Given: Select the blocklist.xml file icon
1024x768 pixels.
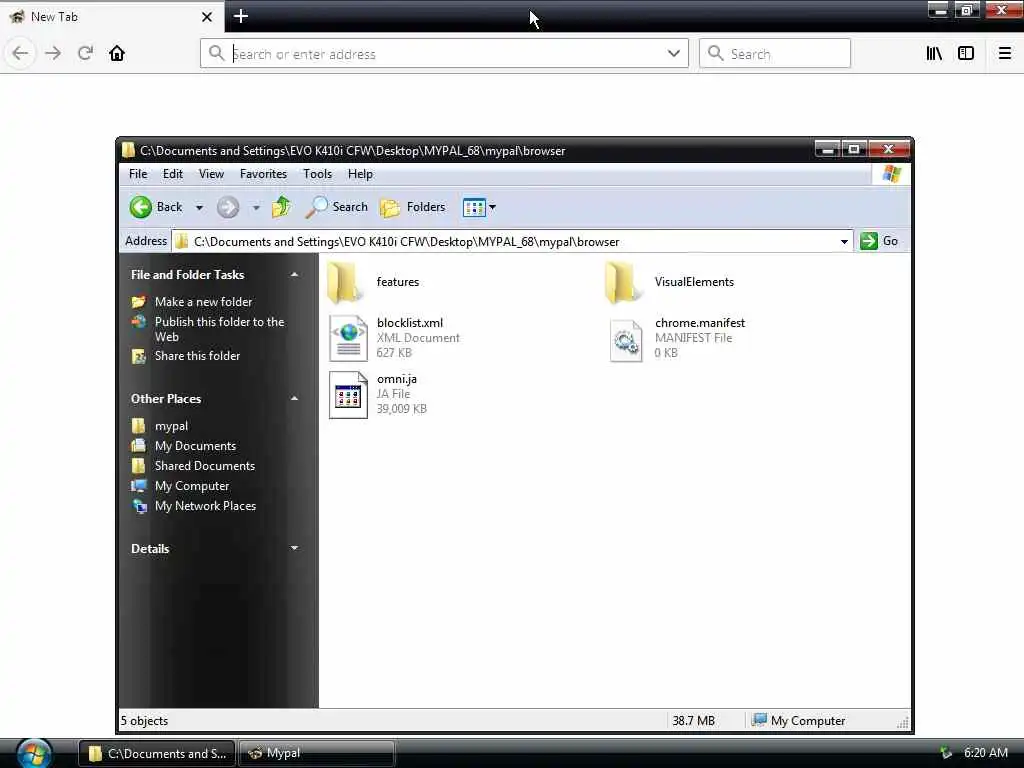Looking at the screenshot, I should click(348, 338).
